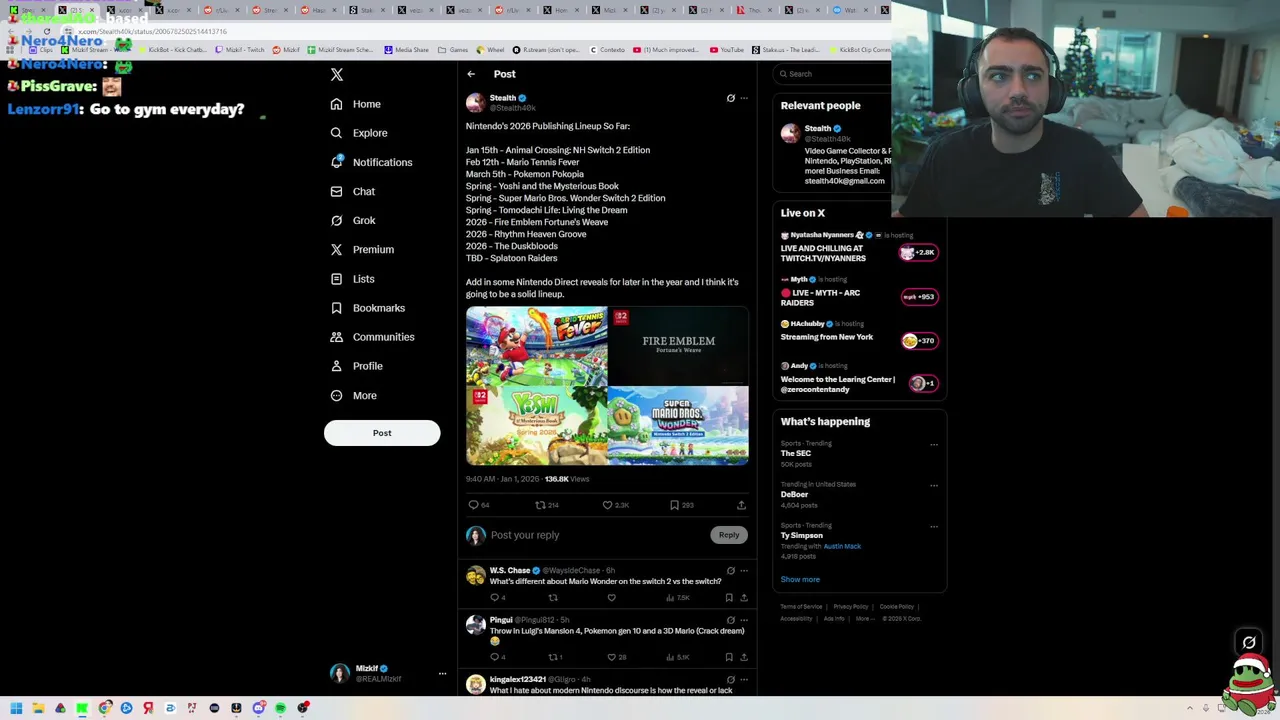Bookmark Stealth's Nintendo lineup post
Image resolution: width=1280 pixels, height=720 pixels.
(674, 505)
